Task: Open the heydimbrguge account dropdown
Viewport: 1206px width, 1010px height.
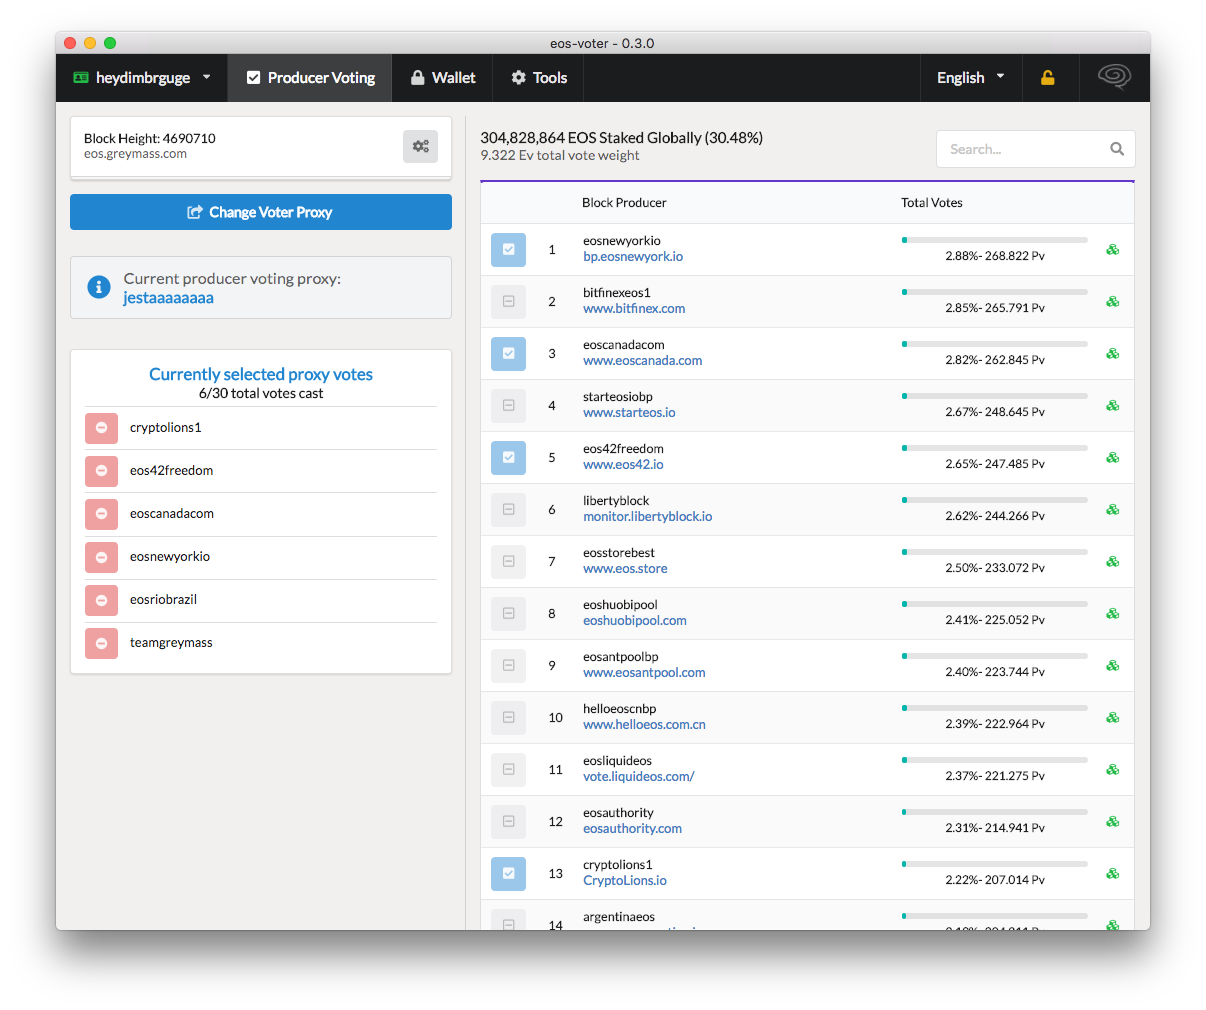Action: coord(142,78)
